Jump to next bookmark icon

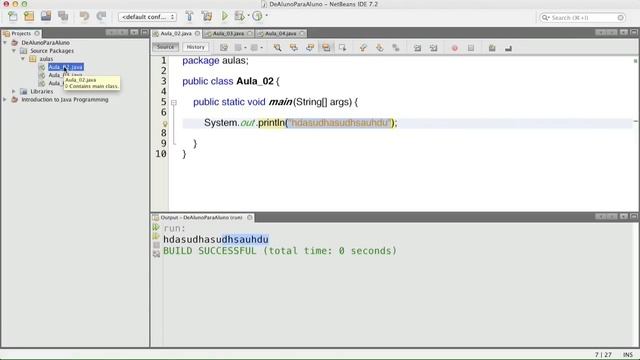click(x=380, y=48)
